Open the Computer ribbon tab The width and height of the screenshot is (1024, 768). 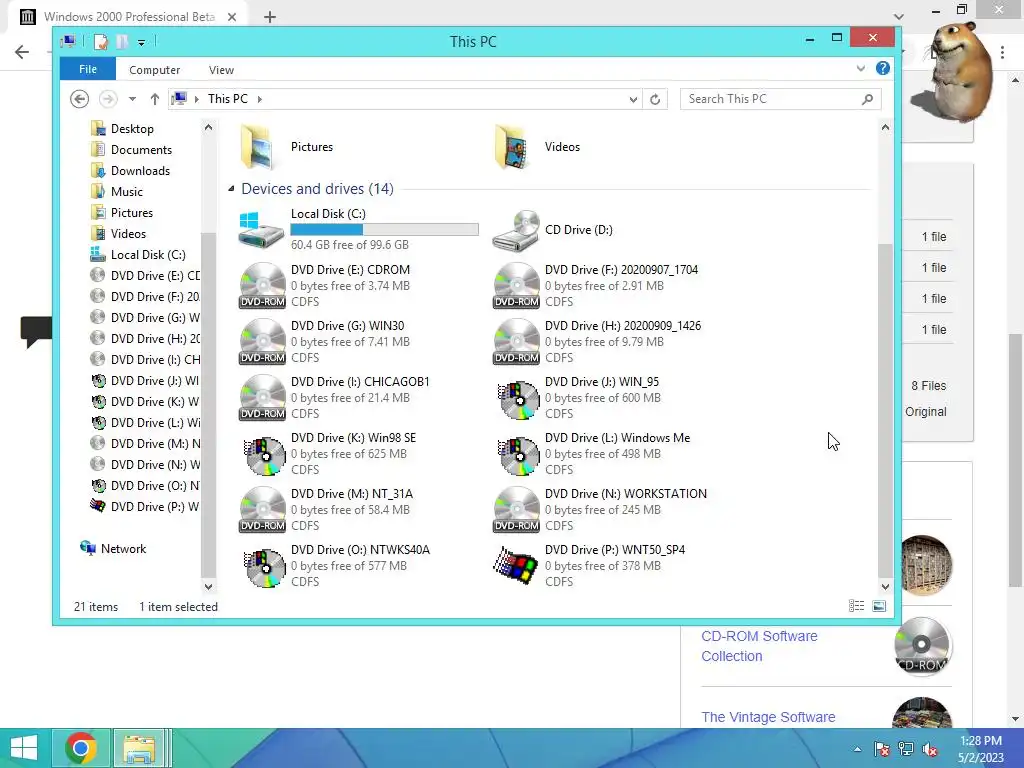[155, 70]
